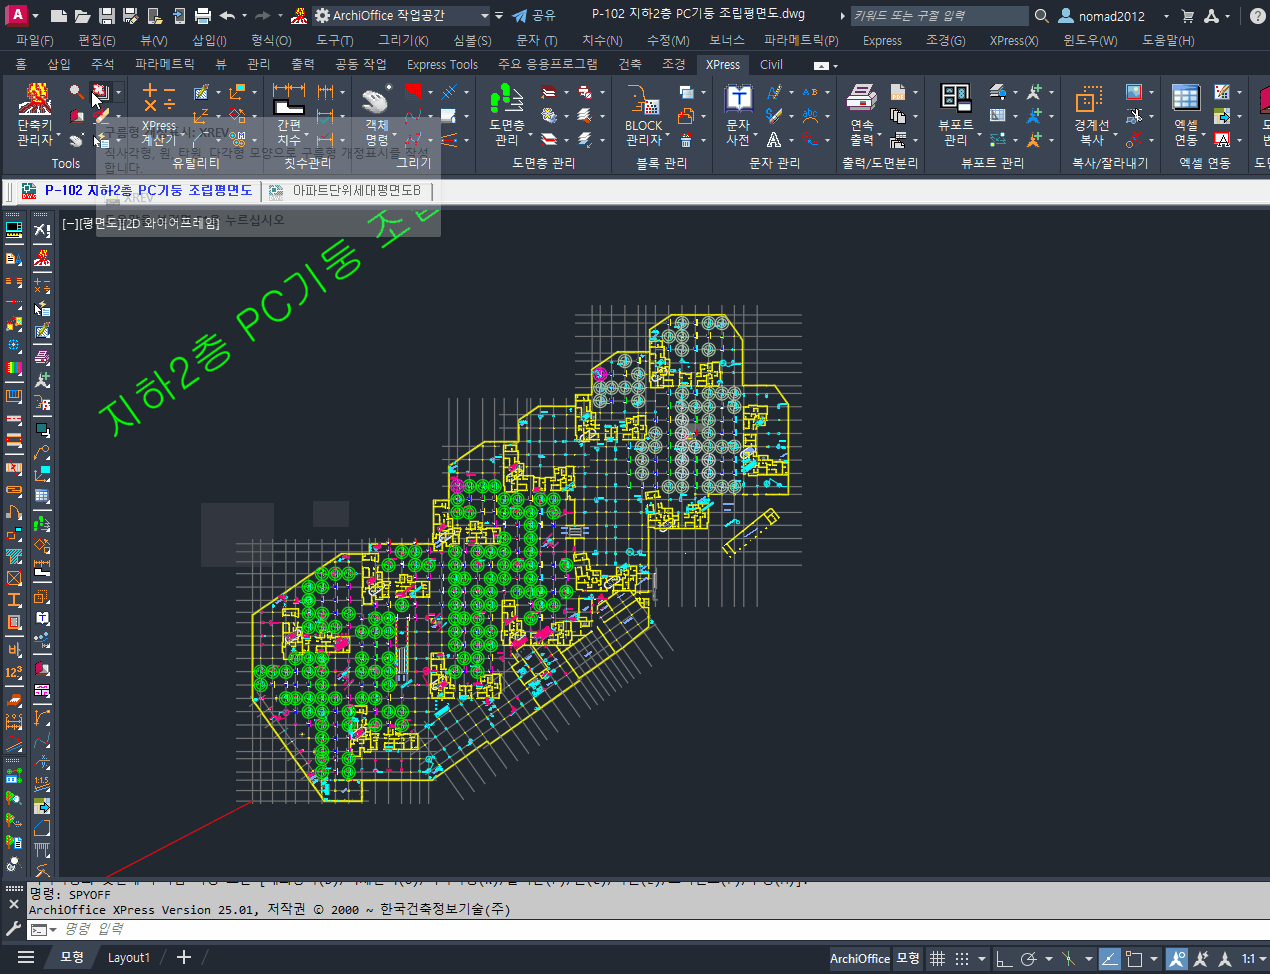Click the help question mark icon
This screenshot has width=1270, height=974.
click(1258, 16)
